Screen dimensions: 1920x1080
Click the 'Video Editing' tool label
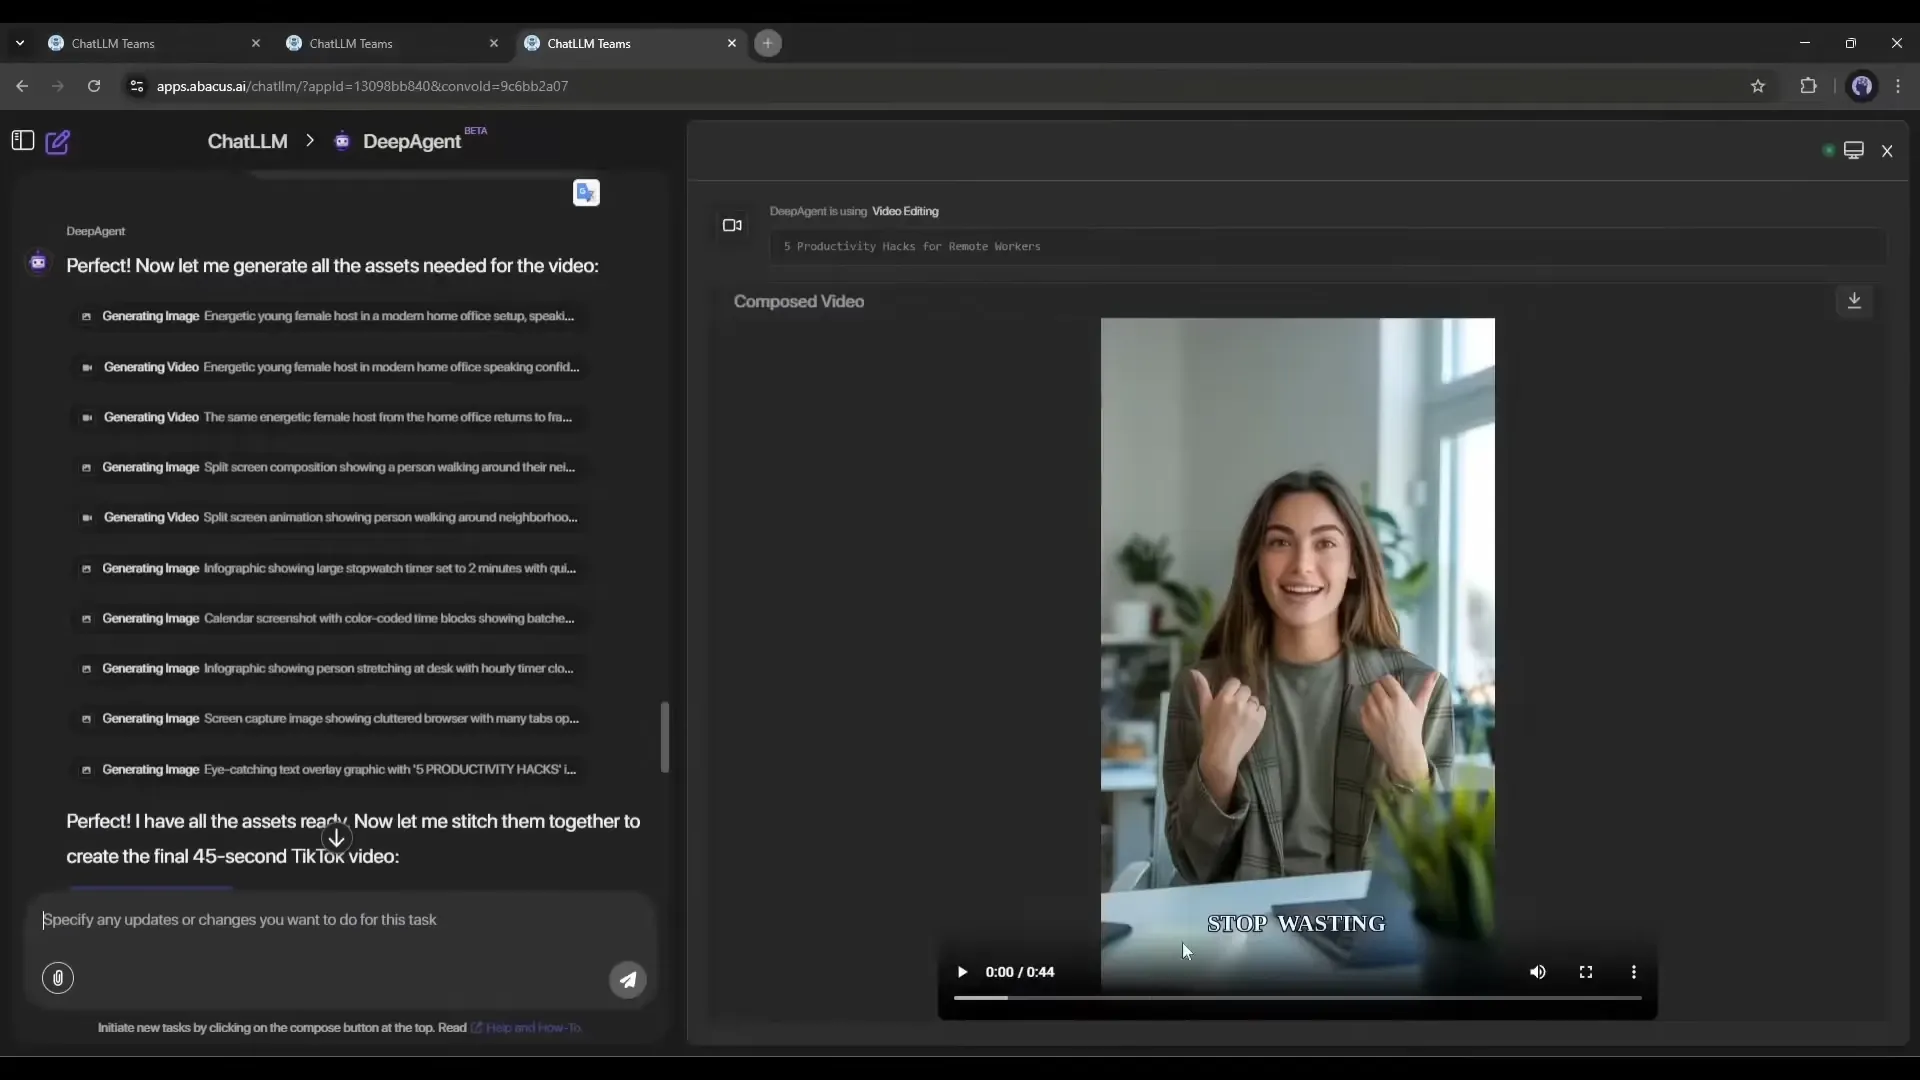pos(905,211)
